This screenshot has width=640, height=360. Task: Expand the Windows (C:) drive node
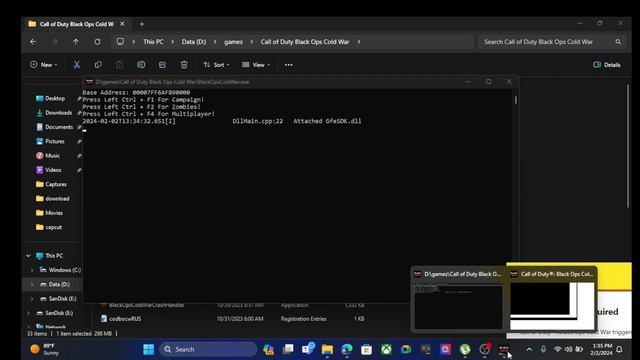[32, 270]
